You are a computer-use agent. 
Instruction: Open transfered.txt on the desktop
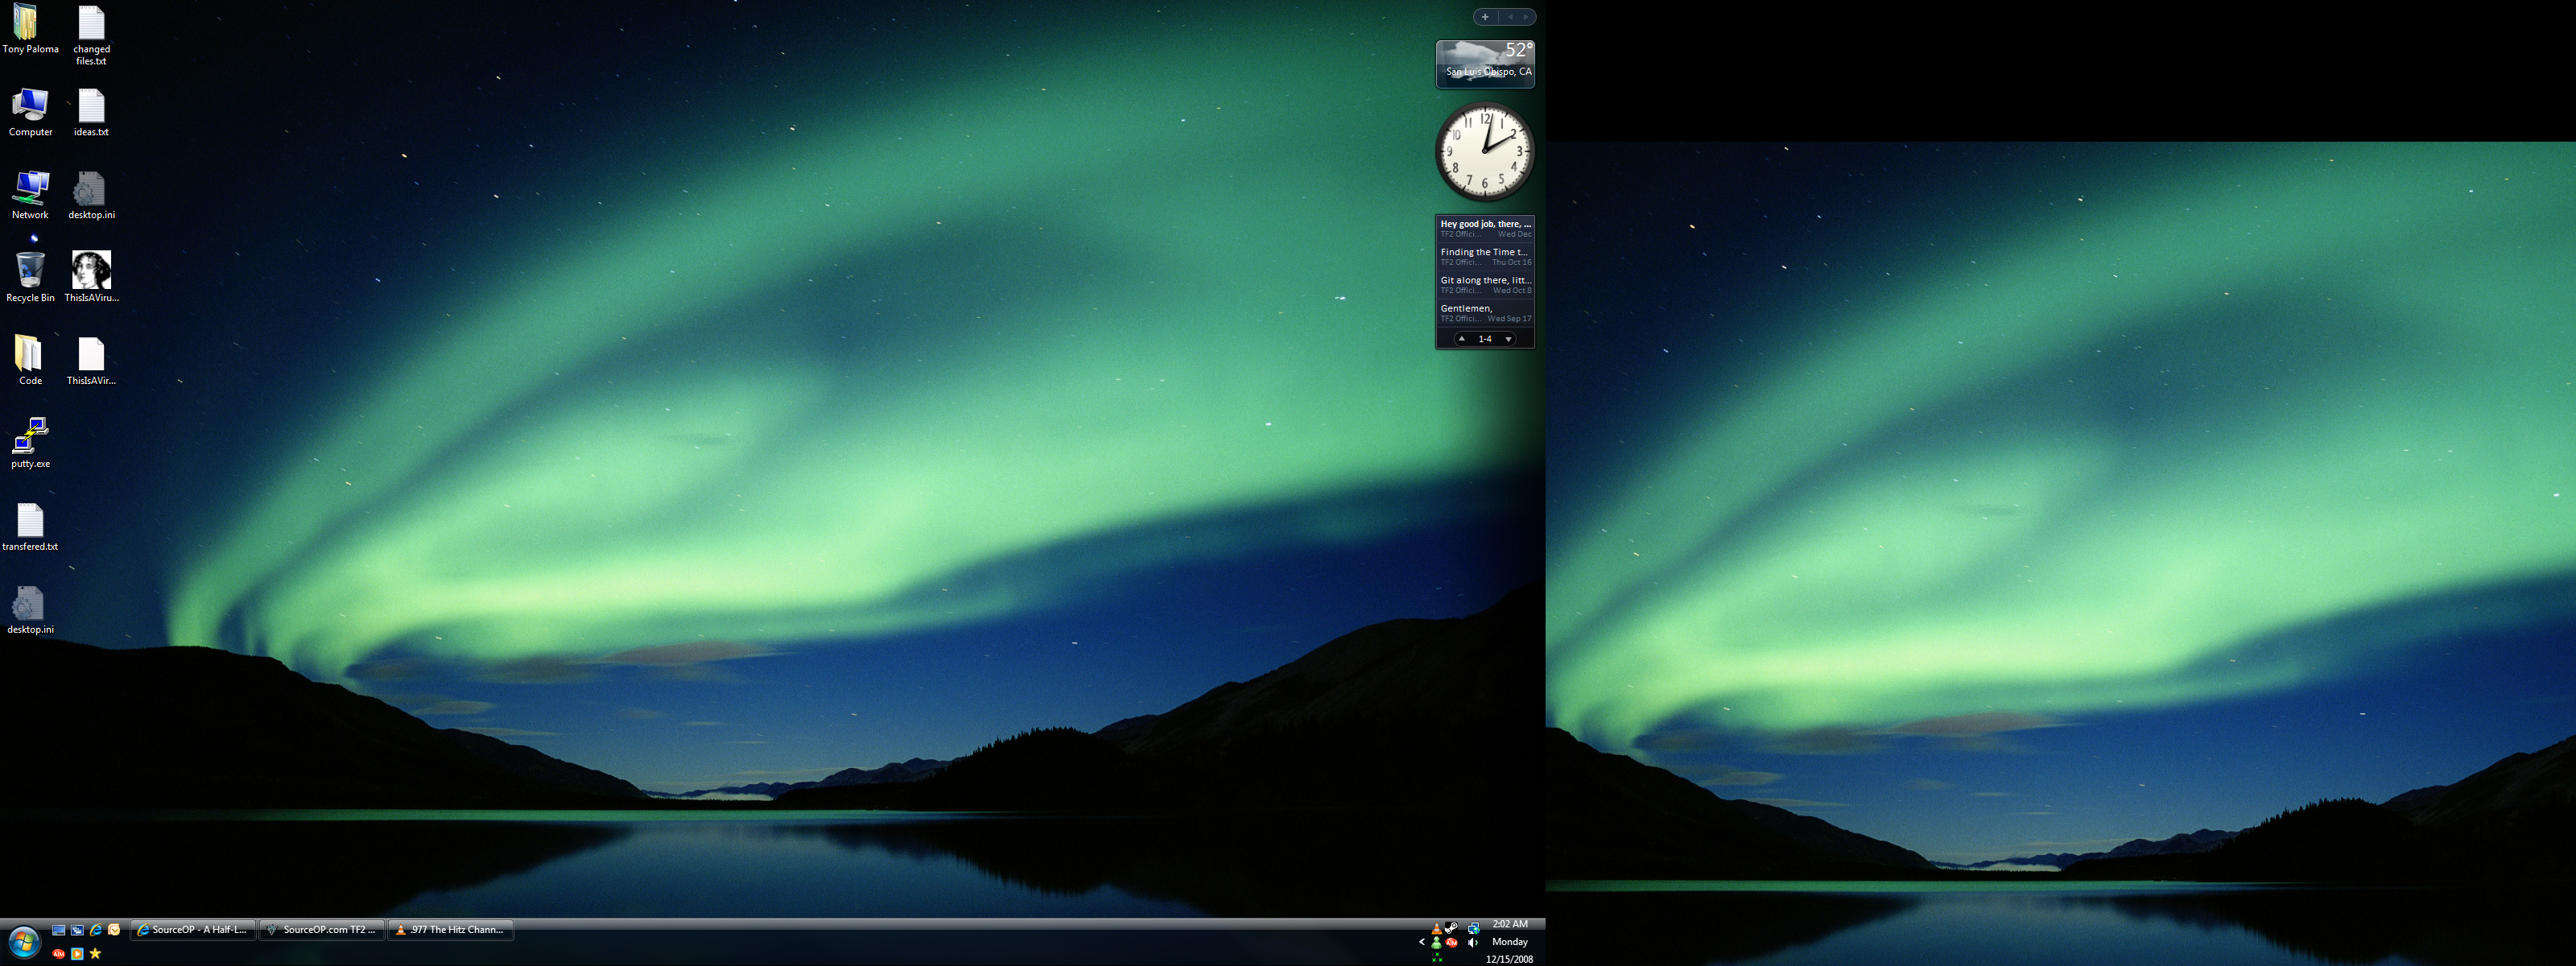[x=30, y=527]
